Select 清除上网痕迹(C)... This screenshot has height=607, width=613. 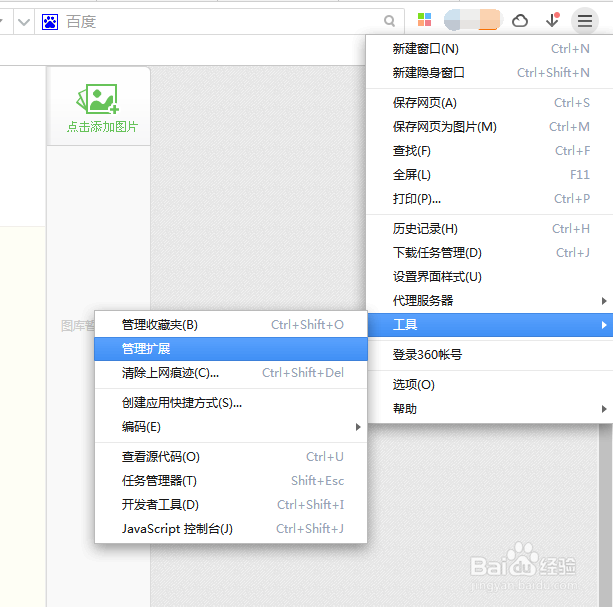point(231,373)
